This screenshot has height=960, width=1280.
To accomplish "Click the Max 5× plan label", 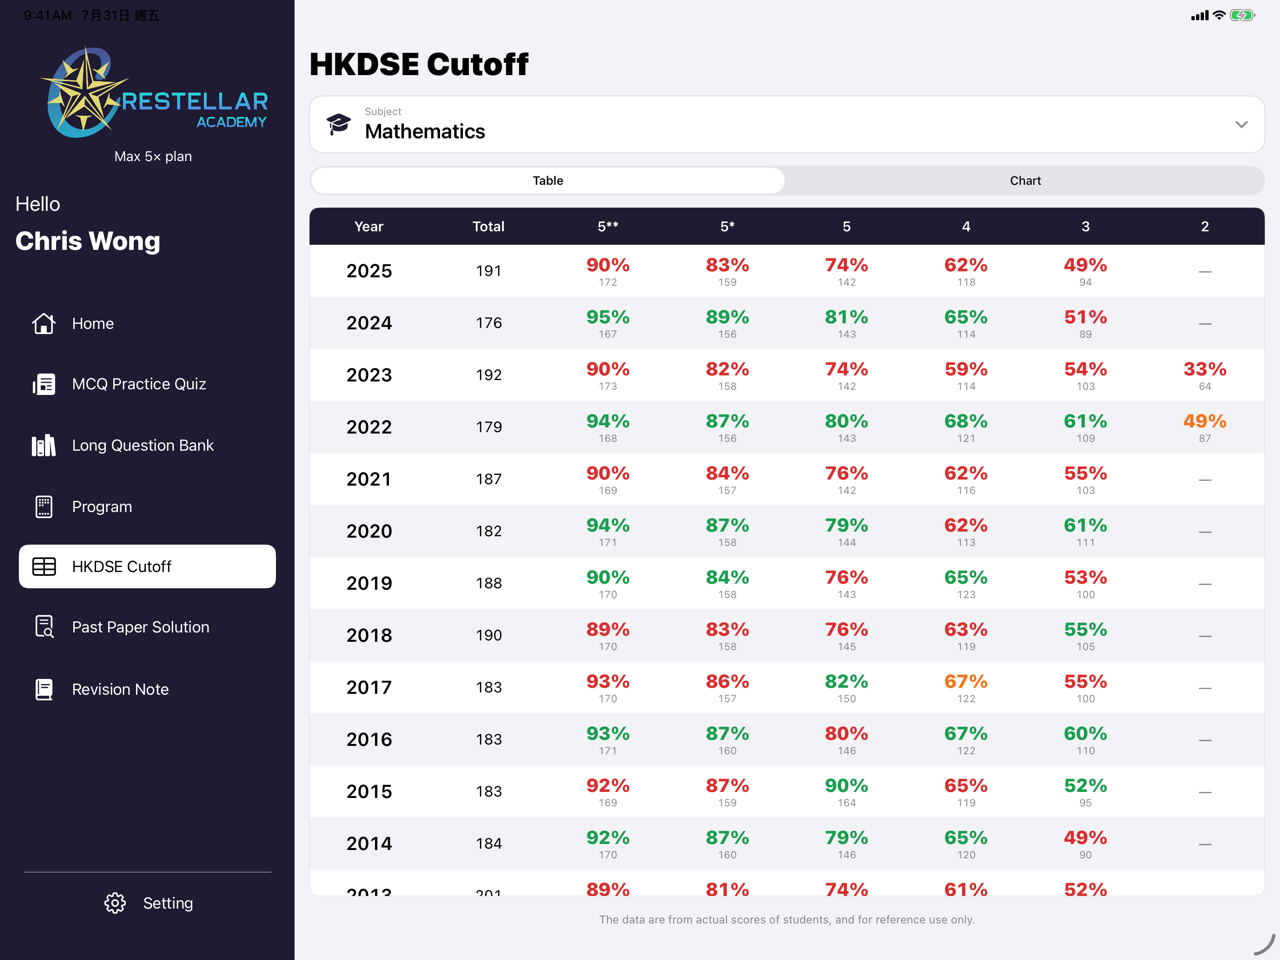I will (x=153, y=156).
